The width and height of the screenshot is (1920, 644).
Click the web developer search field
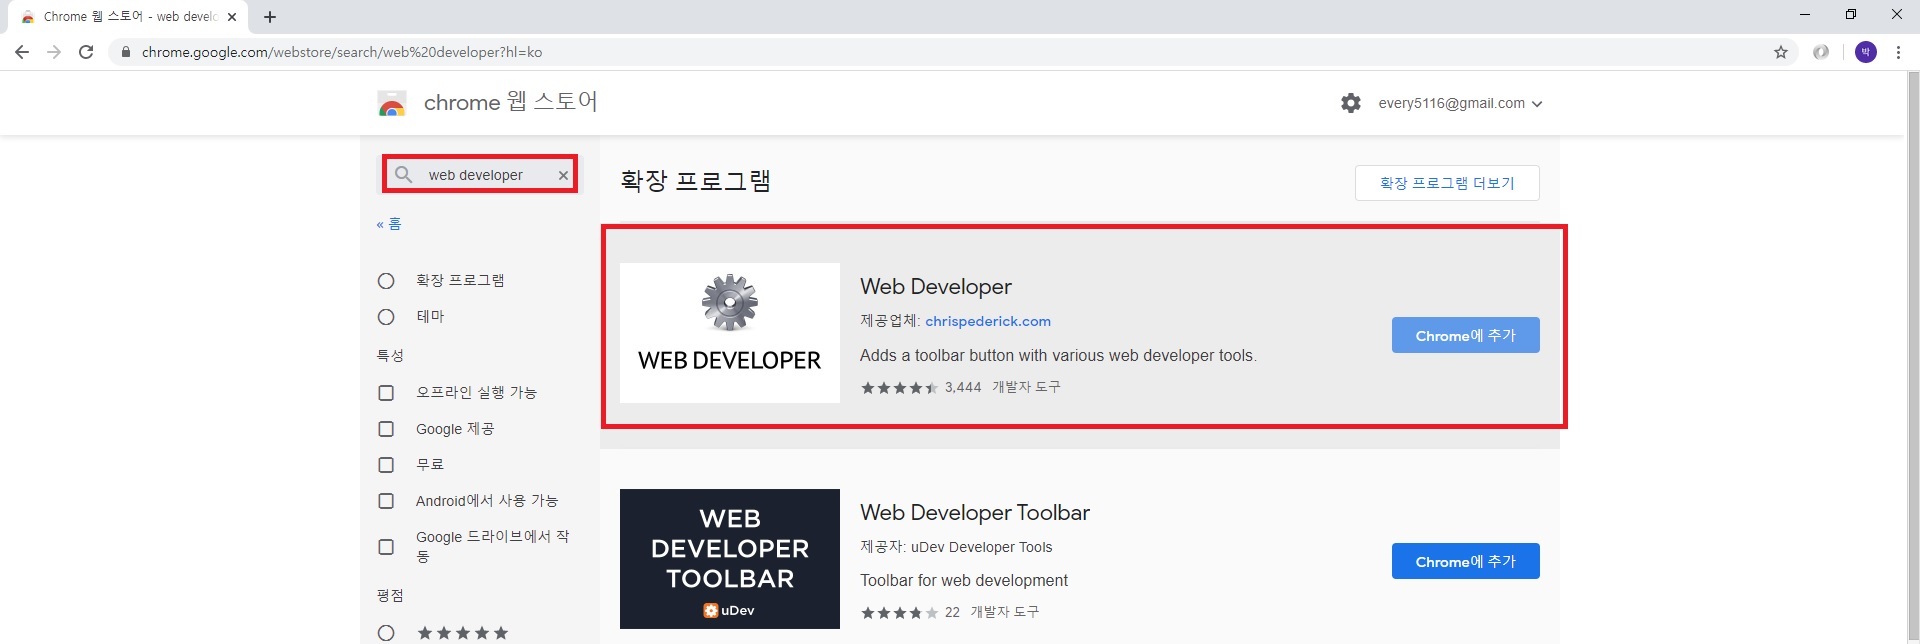pos(478,175)
